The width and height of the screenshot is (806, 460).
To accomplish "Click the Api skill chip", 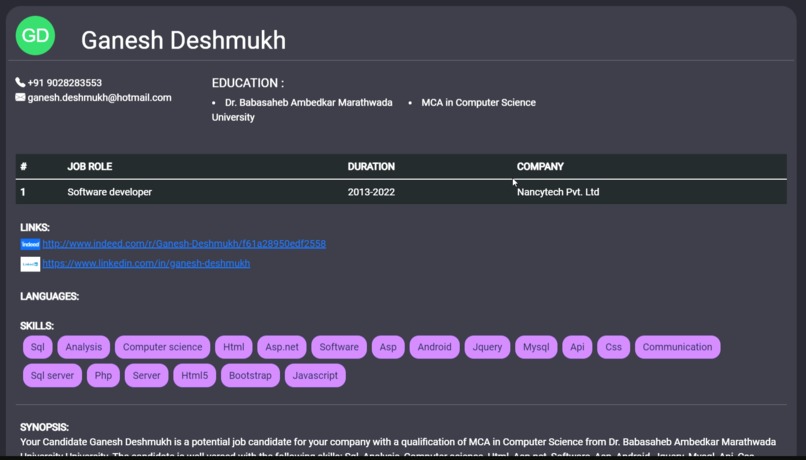I will [577, 347].
